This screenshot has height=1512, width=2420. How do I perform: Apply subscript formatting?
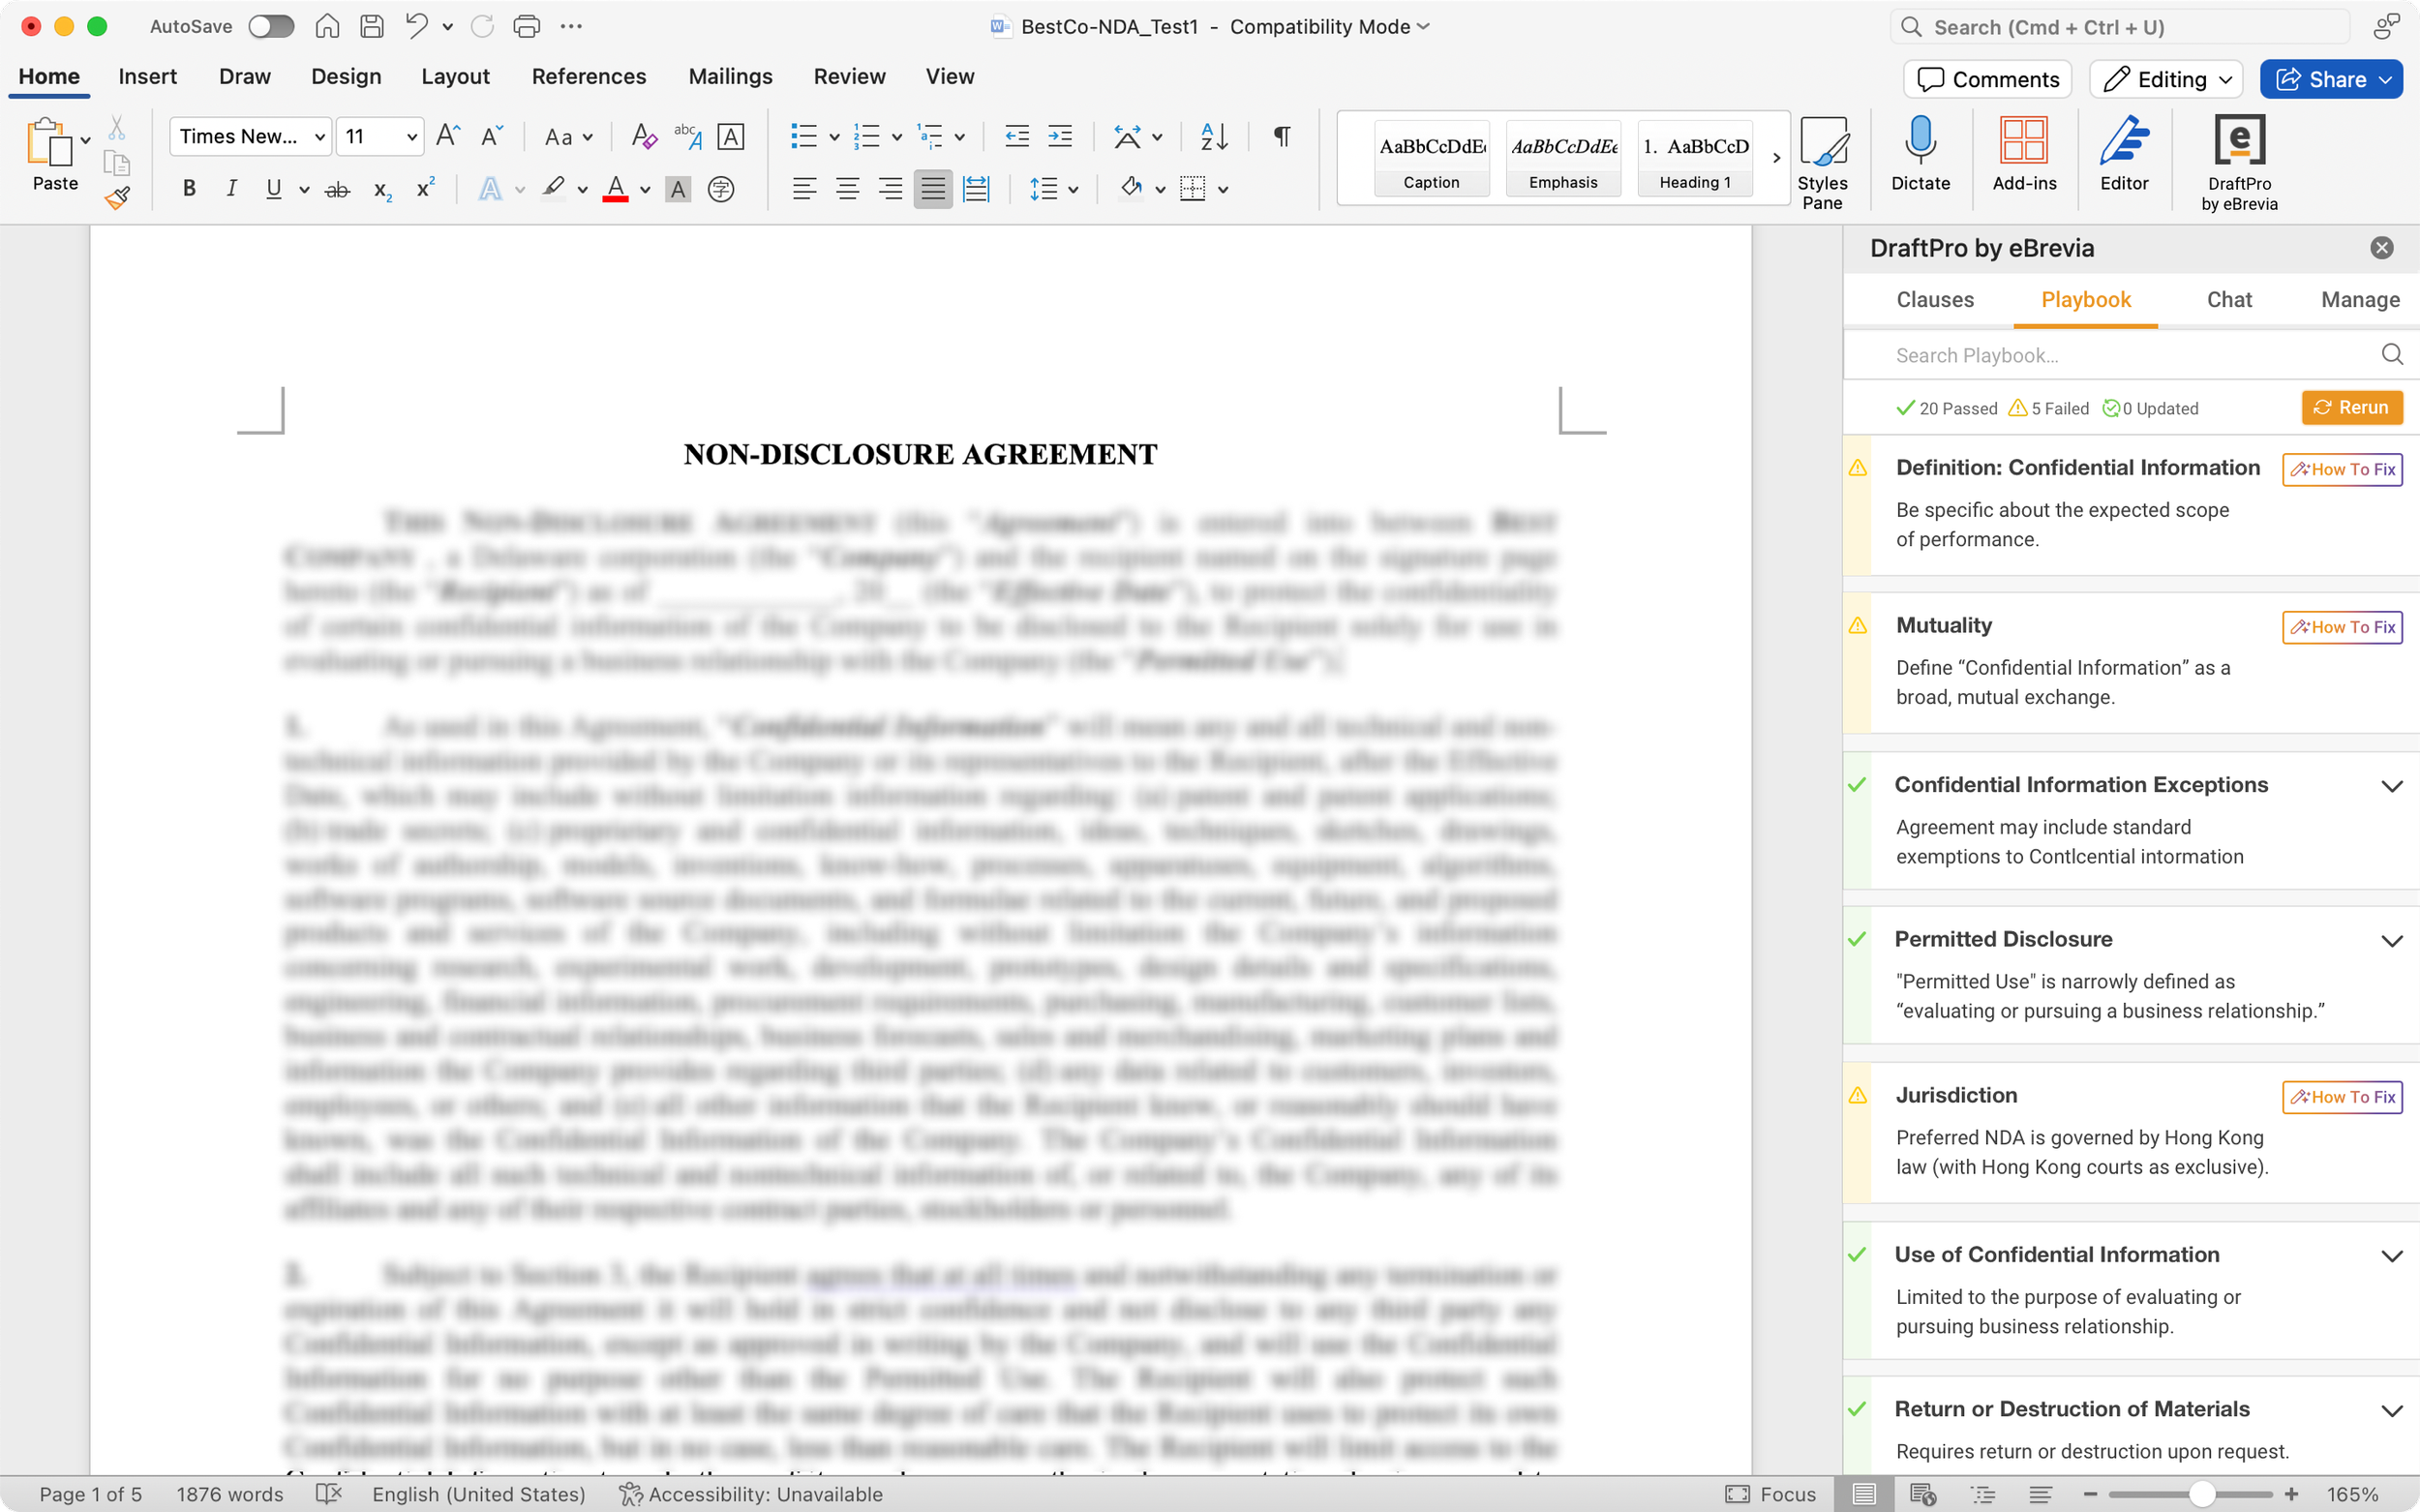[x=382, y=189]
